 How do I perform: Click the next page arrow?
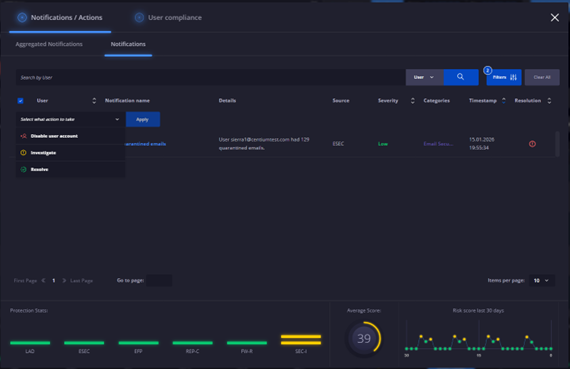tap(64, 280)
